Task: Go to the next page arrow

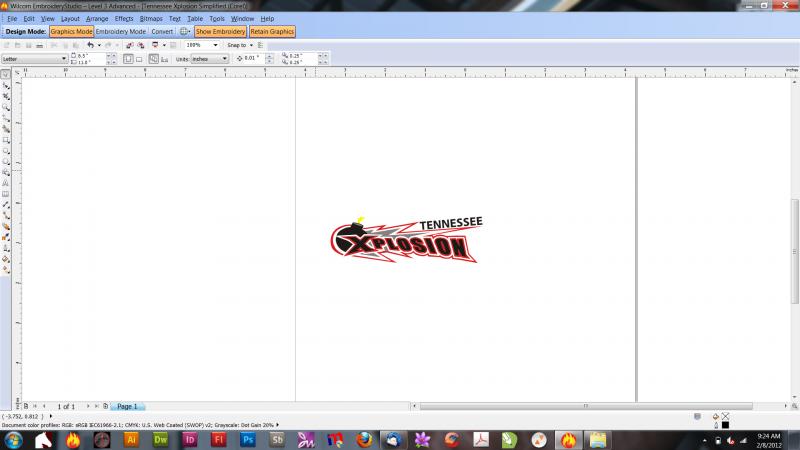Action: 88,406
